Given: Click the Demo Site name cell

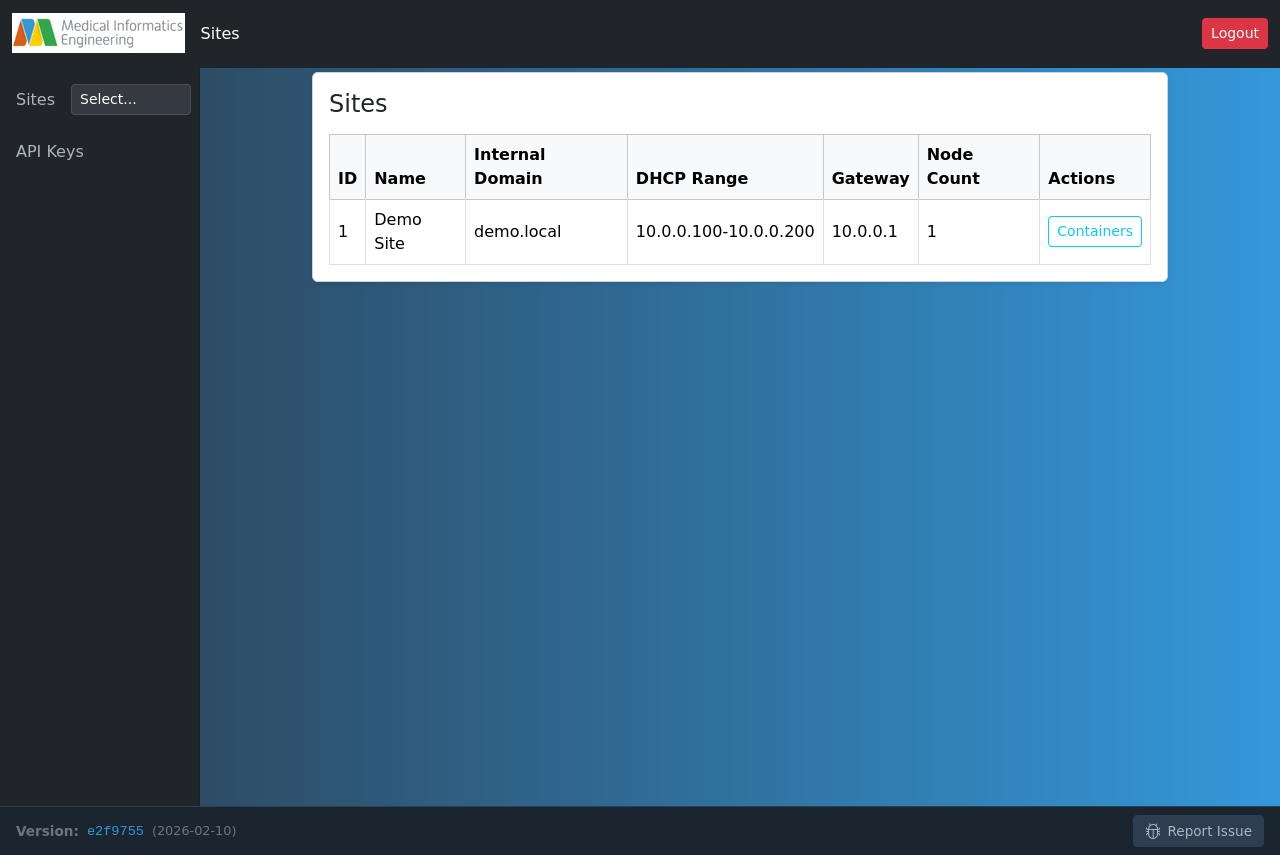Looking at the screenshot, I should (x=397, y=231).
